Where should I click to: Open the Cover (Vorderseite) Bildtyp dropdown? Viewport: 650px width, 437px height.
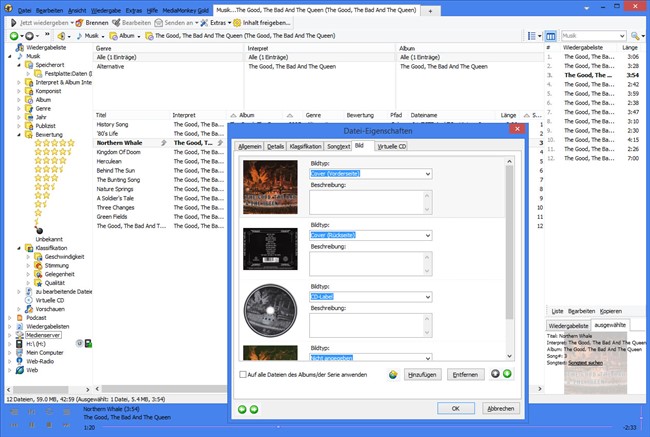tap(428, 174)
